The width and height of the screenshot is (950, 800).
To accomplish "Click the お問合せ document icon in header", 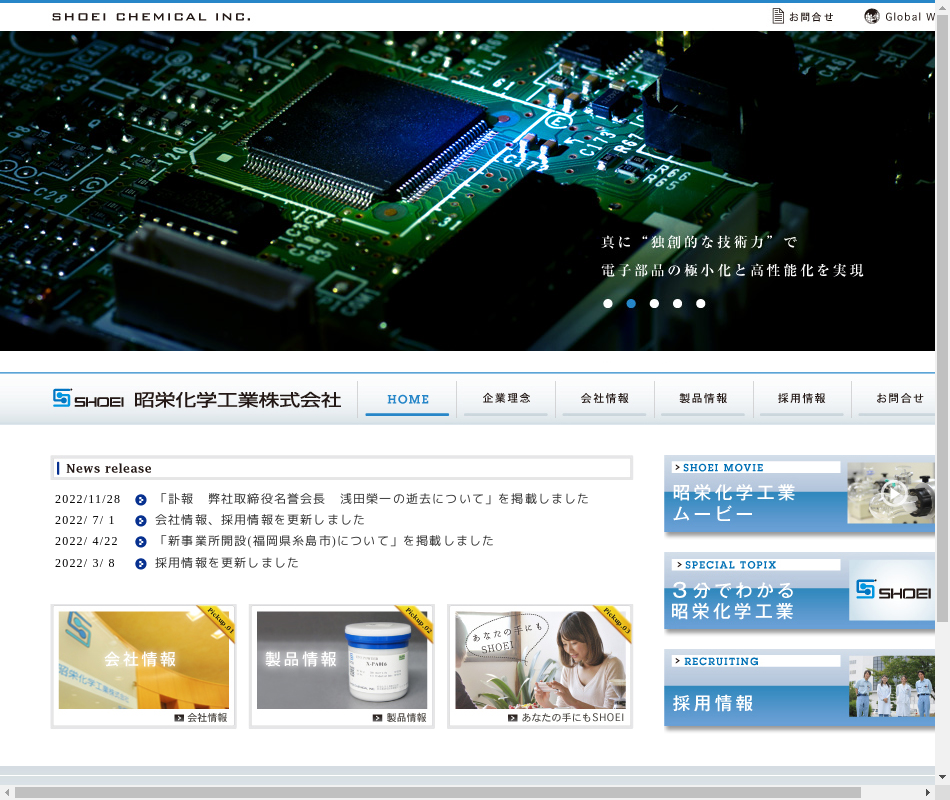I will tap(778, 16).
